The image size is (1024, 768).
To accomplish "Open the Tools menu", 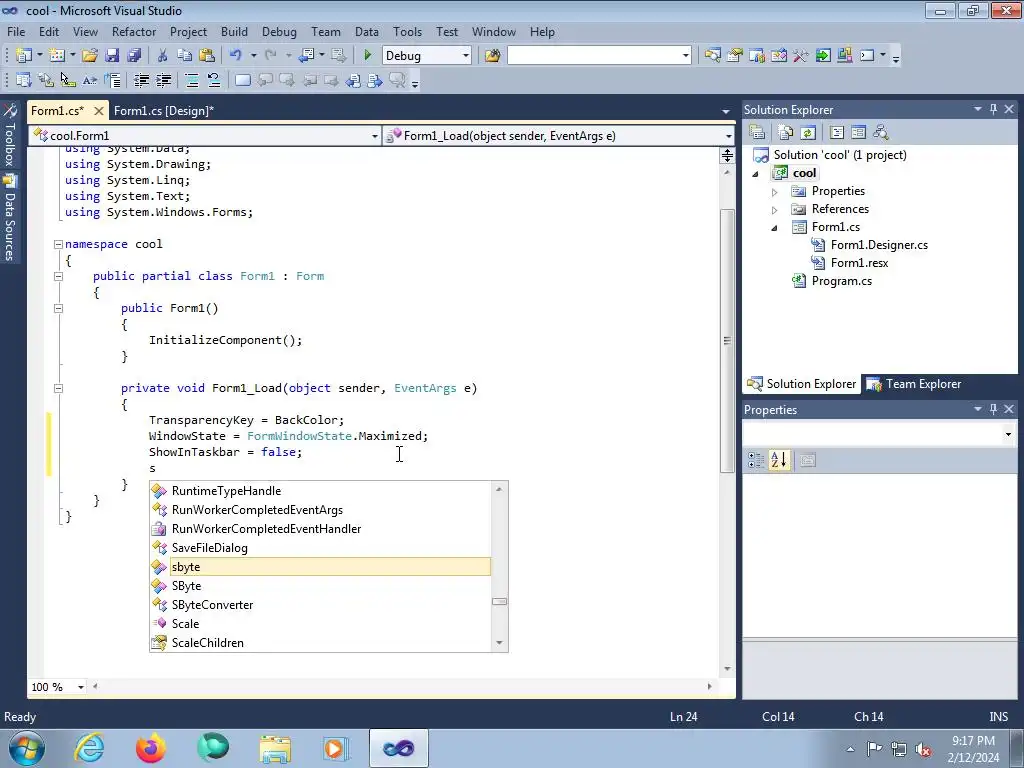I will [407, 31].
